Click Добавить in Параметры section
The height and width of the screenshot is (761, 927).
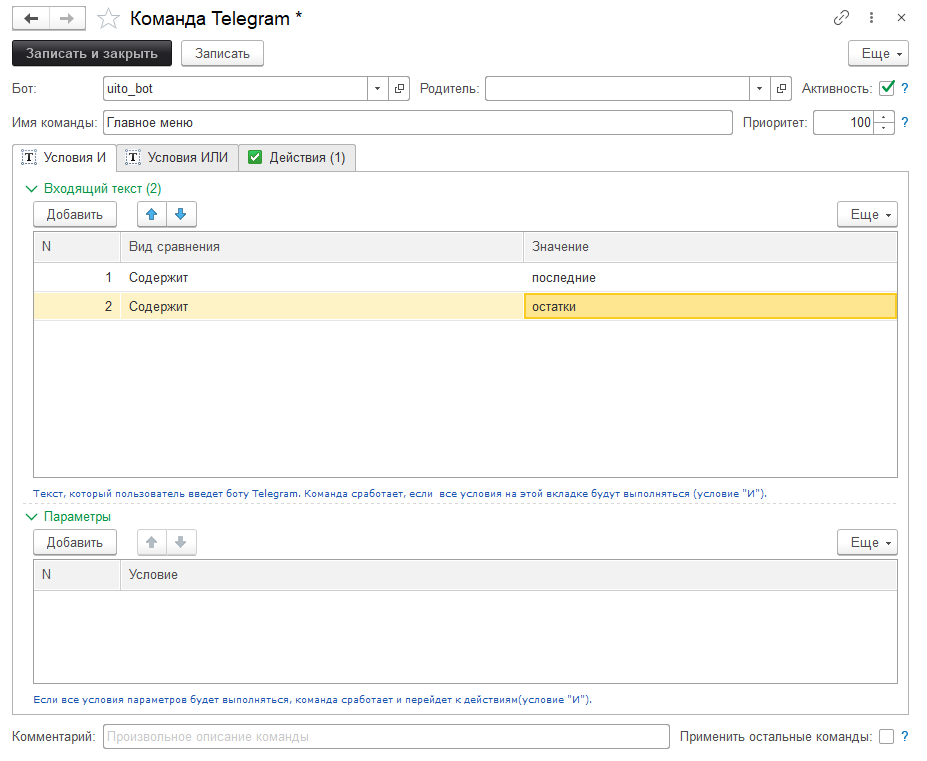[x=75, y=542]
